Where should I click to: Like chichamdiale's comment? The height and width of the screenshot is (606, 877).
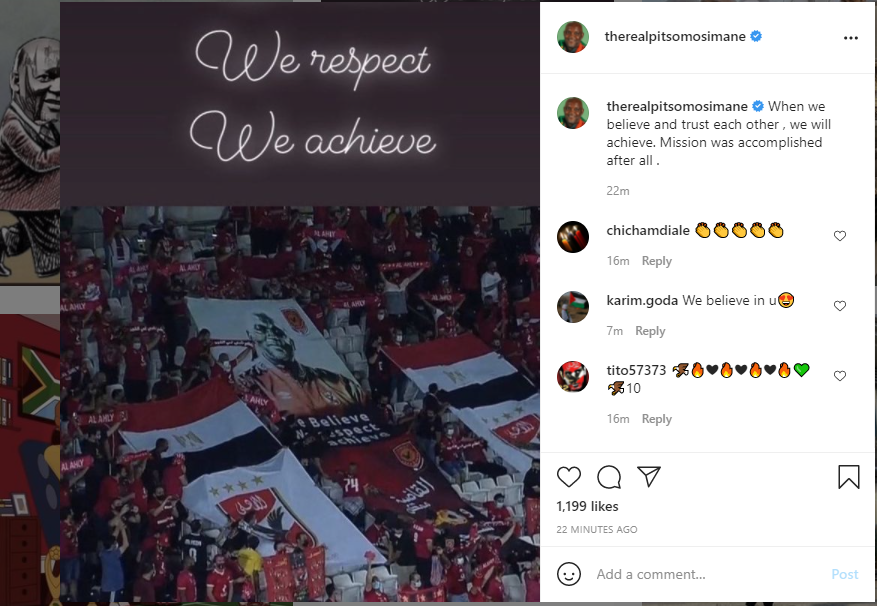(840, 236)
